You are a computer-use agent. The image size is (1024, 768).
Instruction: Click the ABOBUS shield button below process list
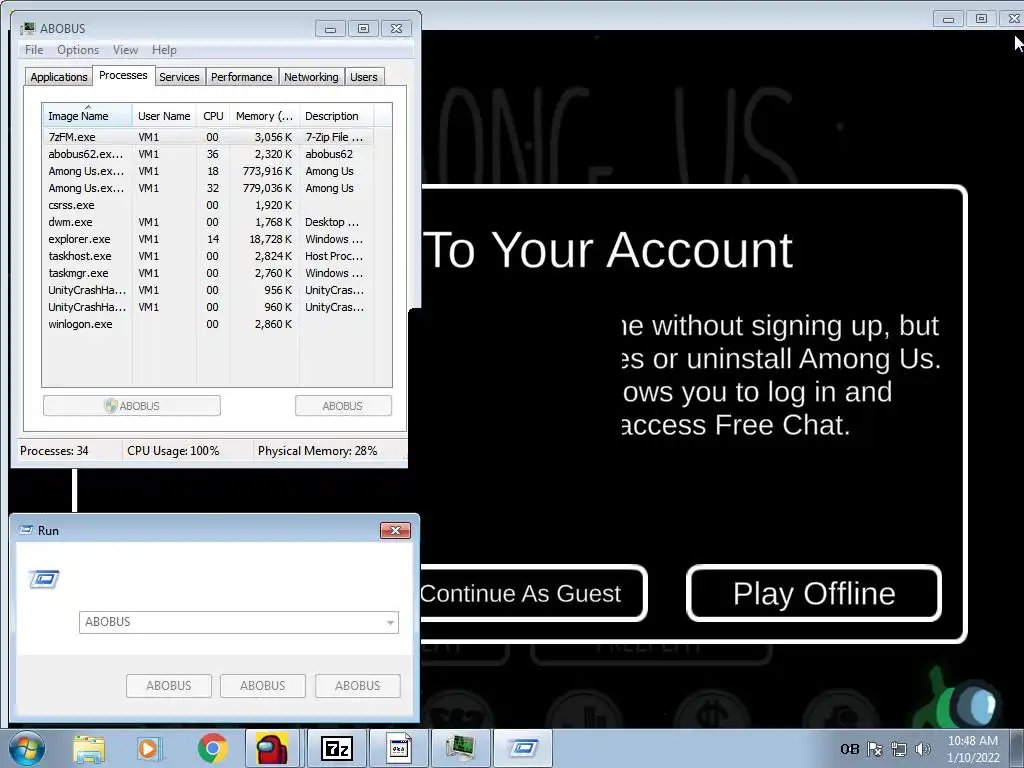(132, 406)
